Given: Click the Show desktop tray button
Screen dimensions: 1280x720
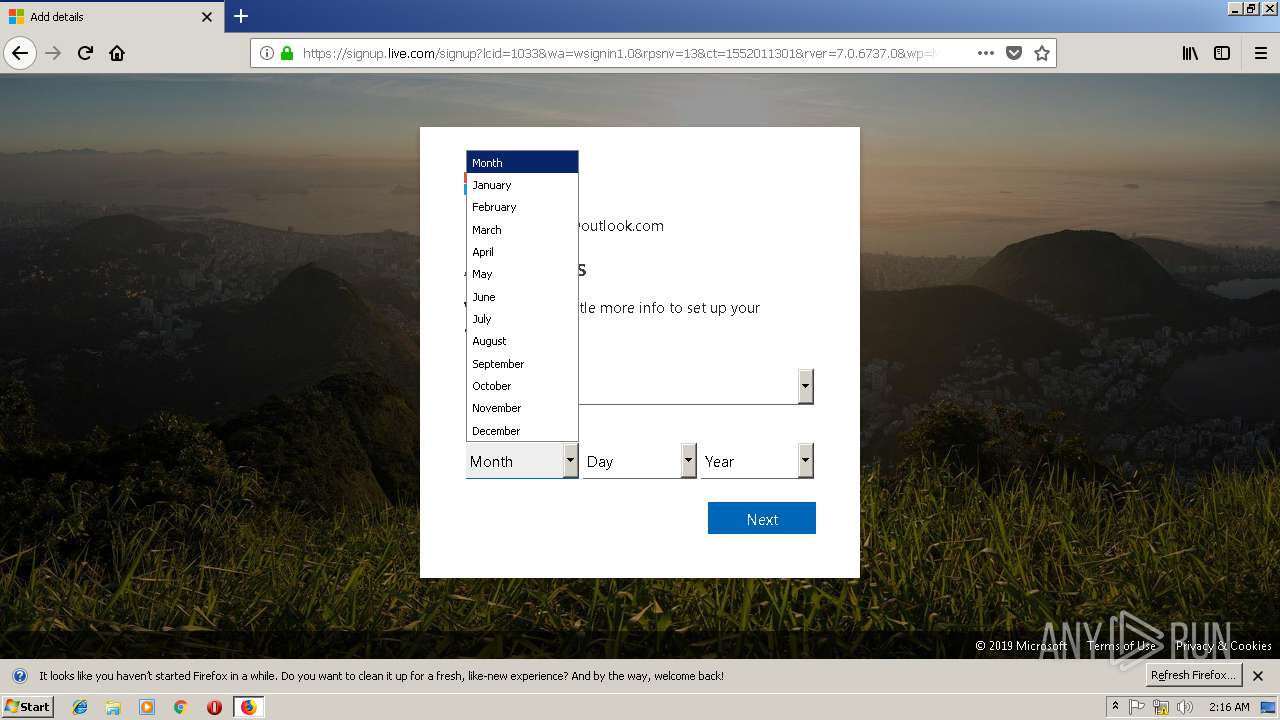Looking at the screenshot, I should click(1268, 707).
